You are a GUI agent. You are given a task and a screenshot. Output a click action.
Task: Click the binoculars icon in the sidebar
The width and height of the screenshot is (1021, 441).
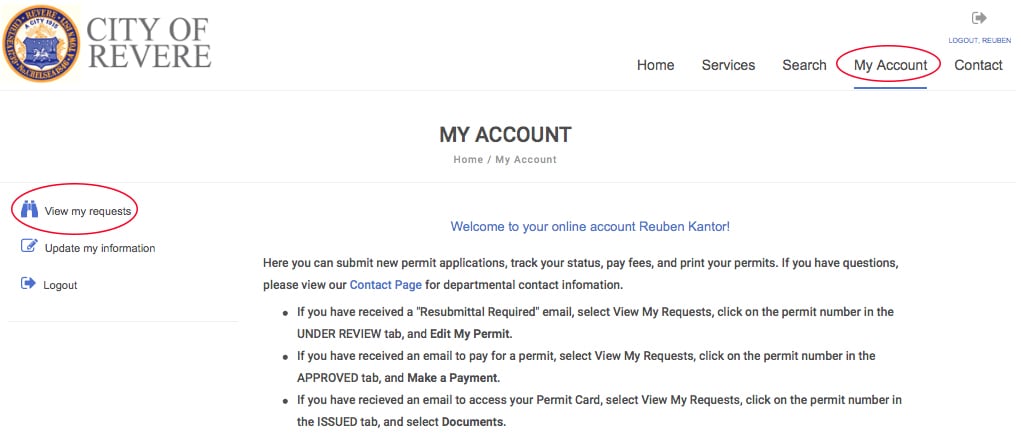click(29, 210)
